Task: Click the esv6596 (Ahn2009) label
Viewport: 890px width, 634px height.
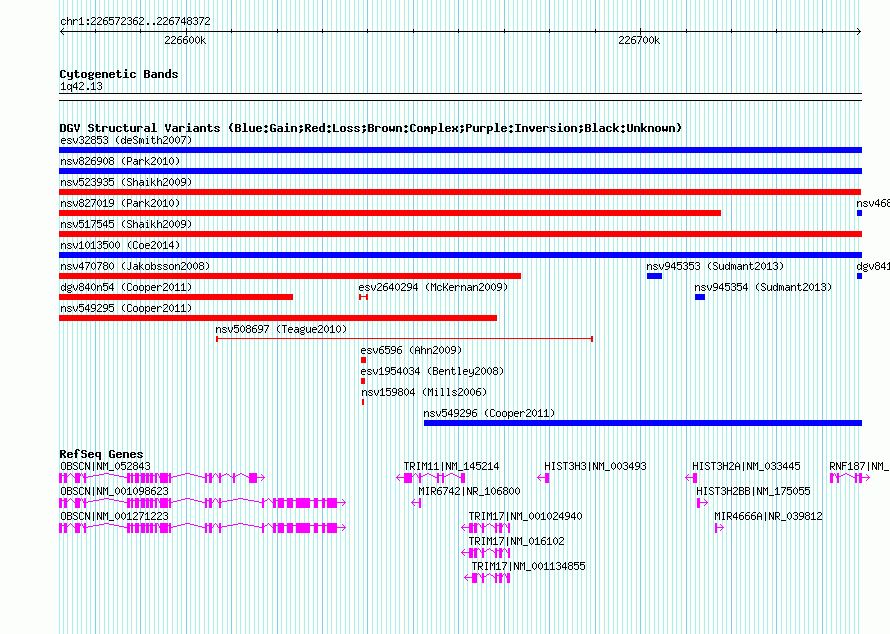Action: pyautogui.click(x=411, y=350)
